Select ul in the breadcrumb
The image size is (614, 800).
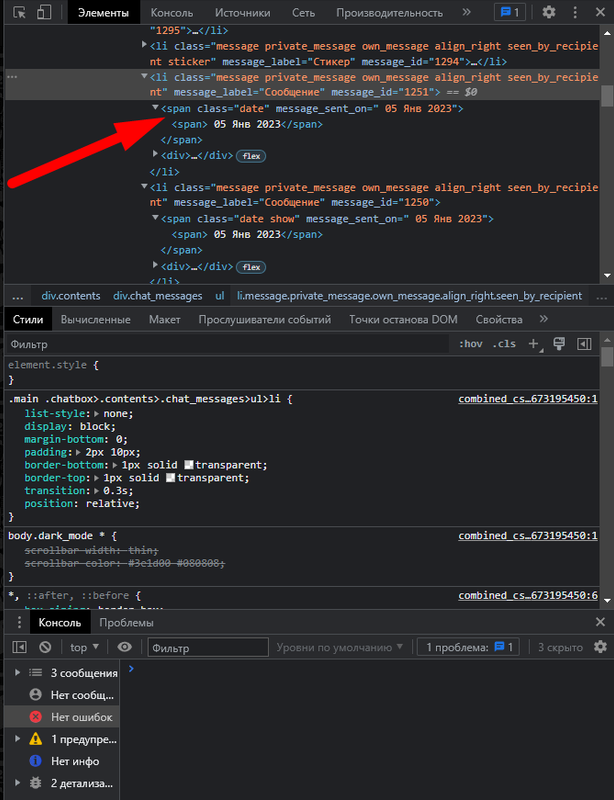coord(219,296)
